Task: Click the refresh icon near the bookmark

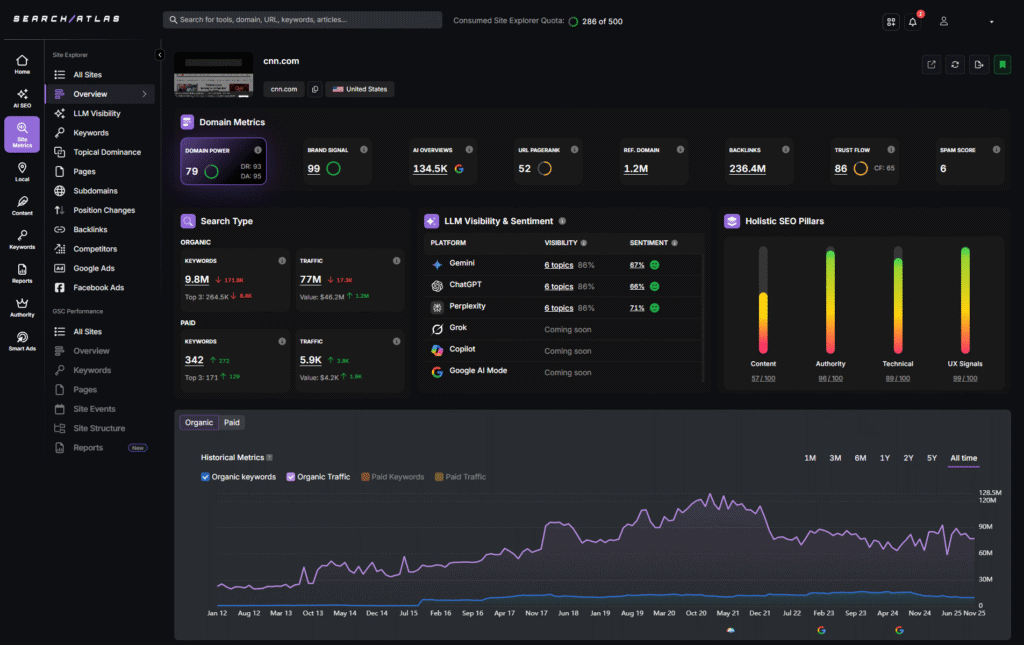Action: [x=954, y=63]
